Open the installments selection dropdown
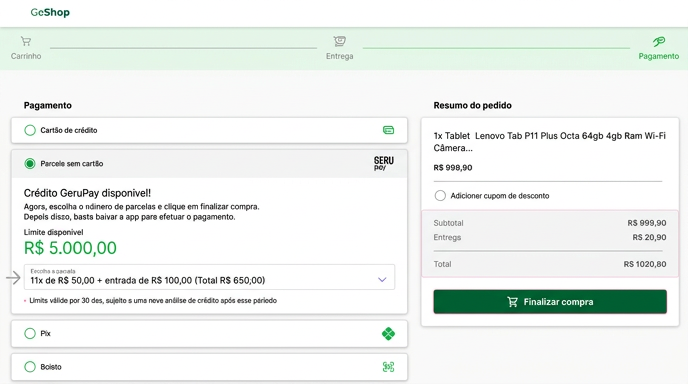This screenshot has height=384, width=688. 209,277
